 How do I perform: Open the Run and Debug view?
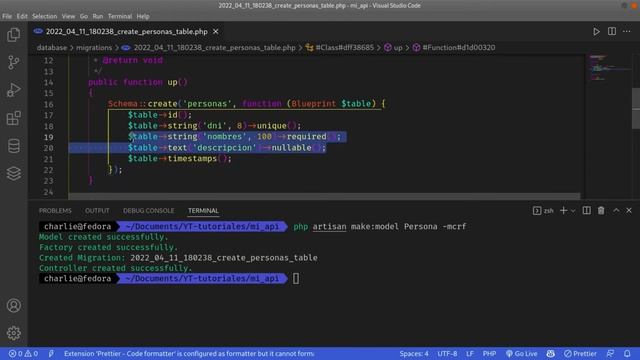[x=13, y=90]
